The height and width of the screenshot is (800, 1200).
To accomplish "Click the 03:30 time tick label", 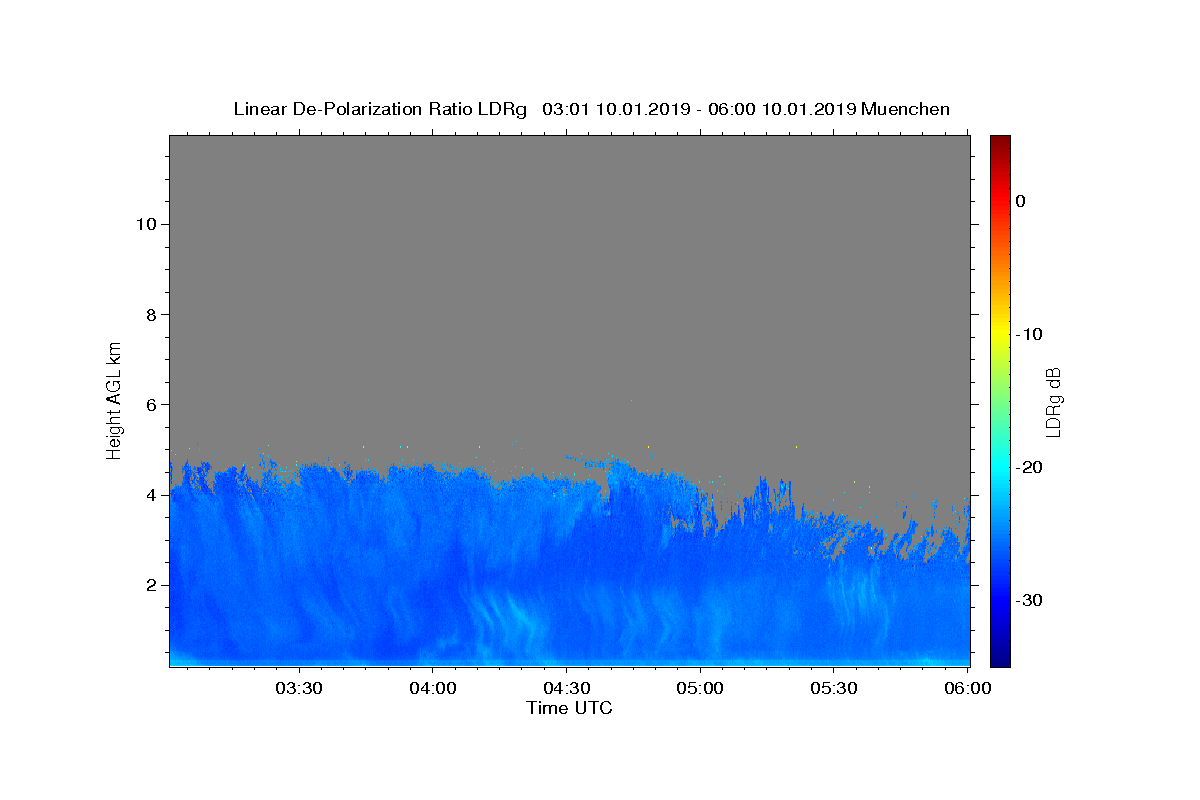I will 299,689.
